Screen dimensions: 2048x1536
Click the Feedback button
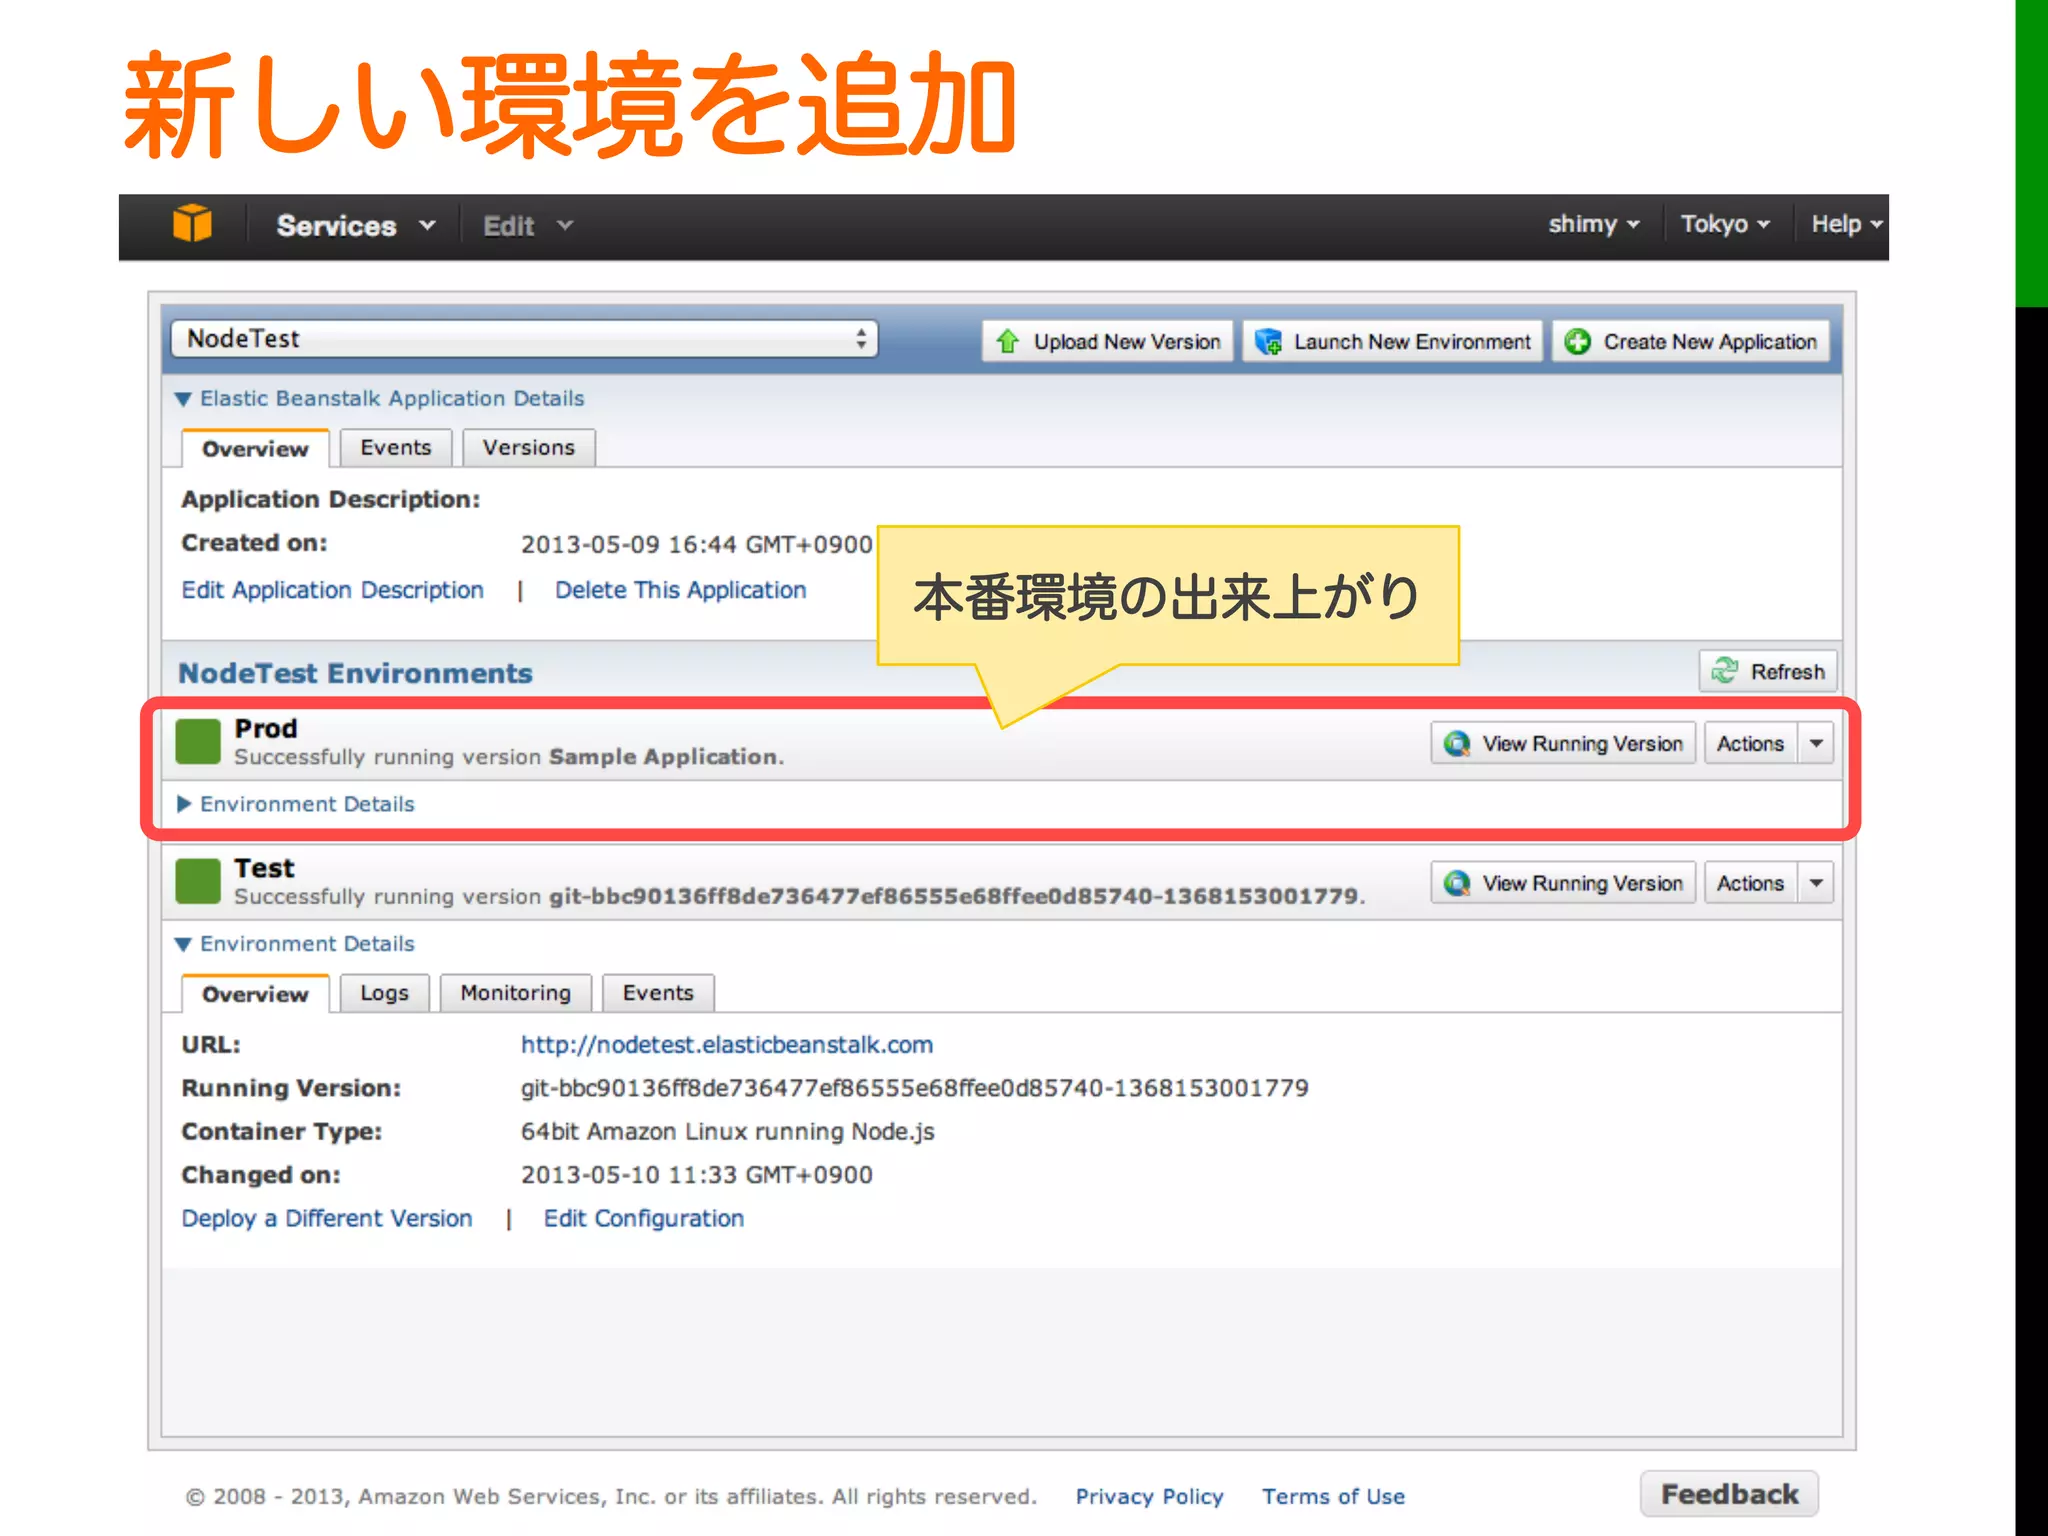tap(1728, 1494)
